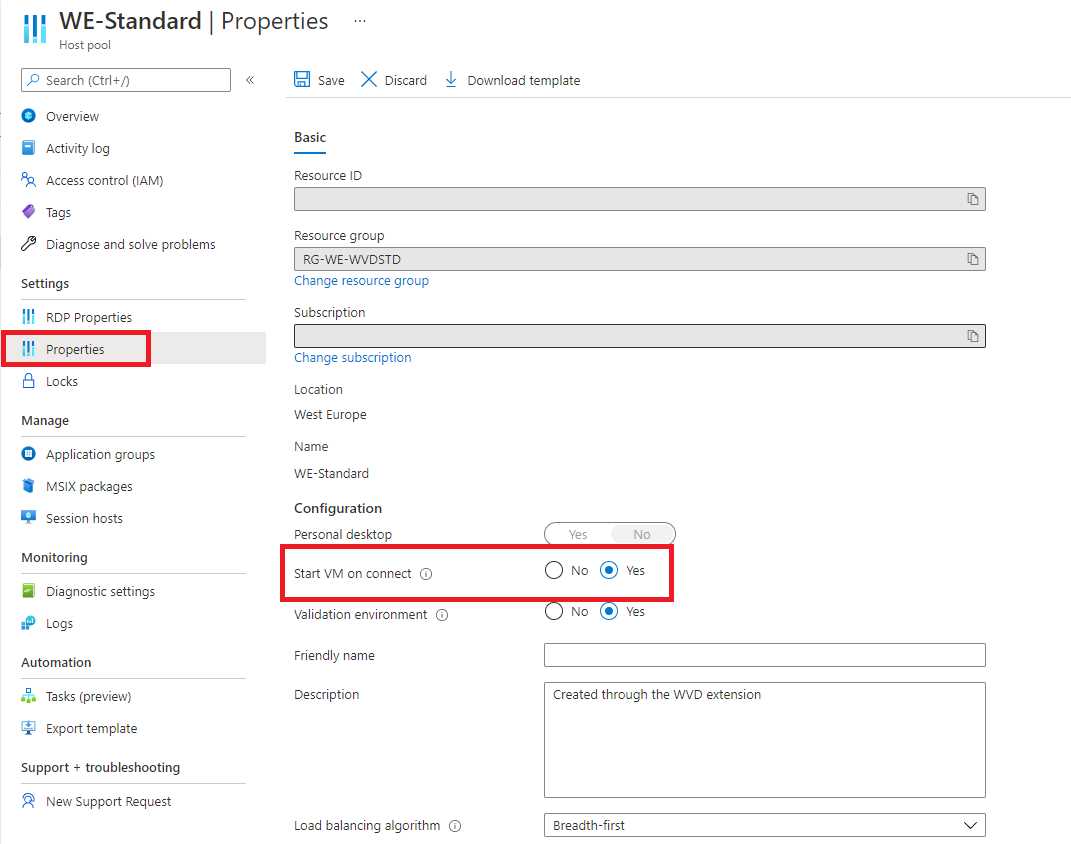The height and width of the screenshot is (844, 1071).
Task: Click the Change subscription link
Action: [352, 357]
